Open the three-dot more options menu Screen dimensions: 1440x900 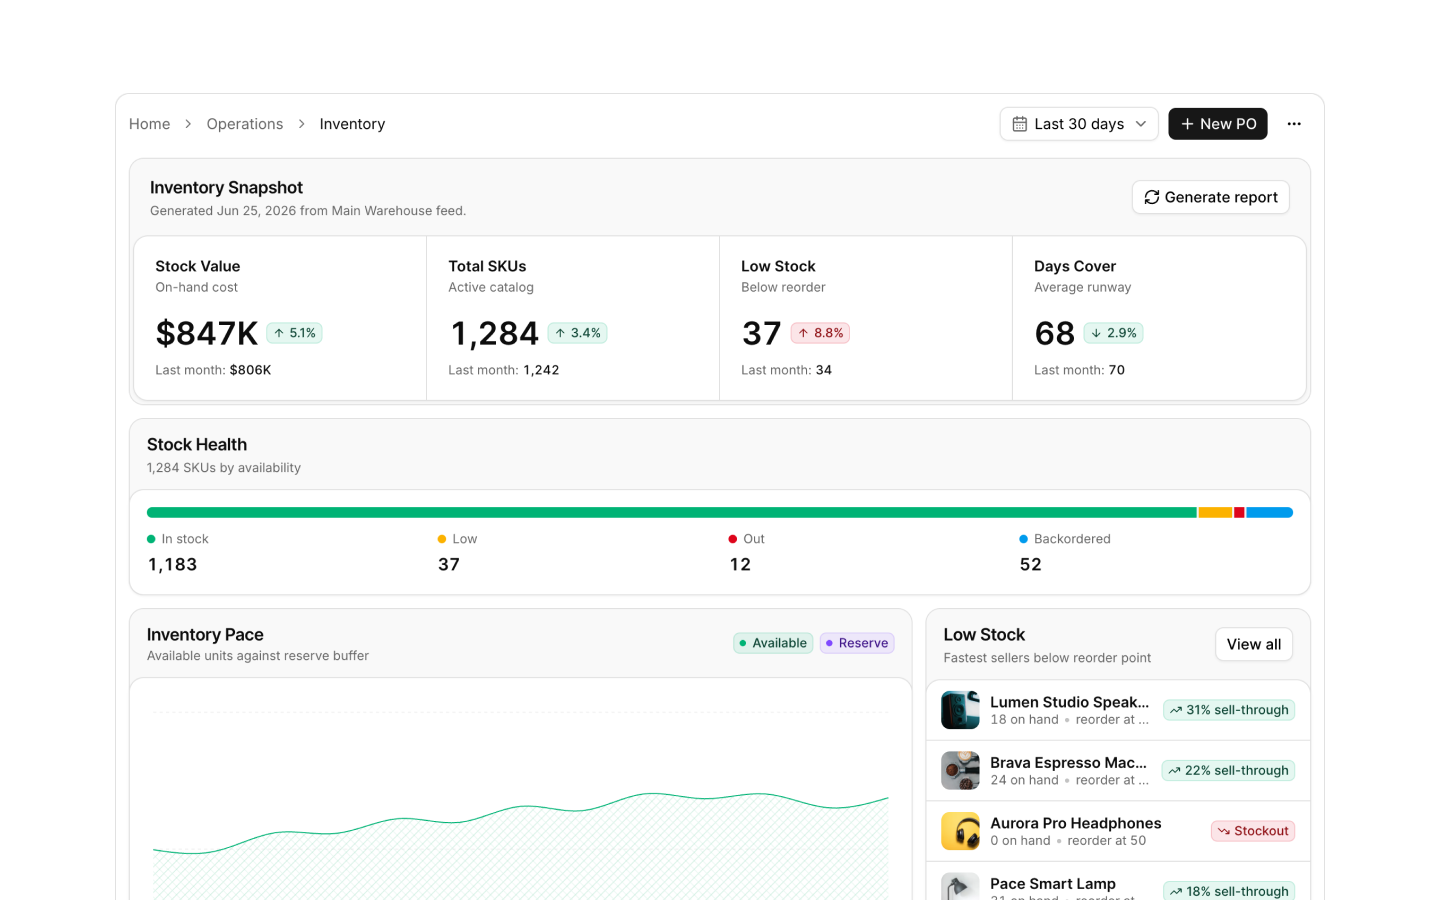[x=1294, y=124]
